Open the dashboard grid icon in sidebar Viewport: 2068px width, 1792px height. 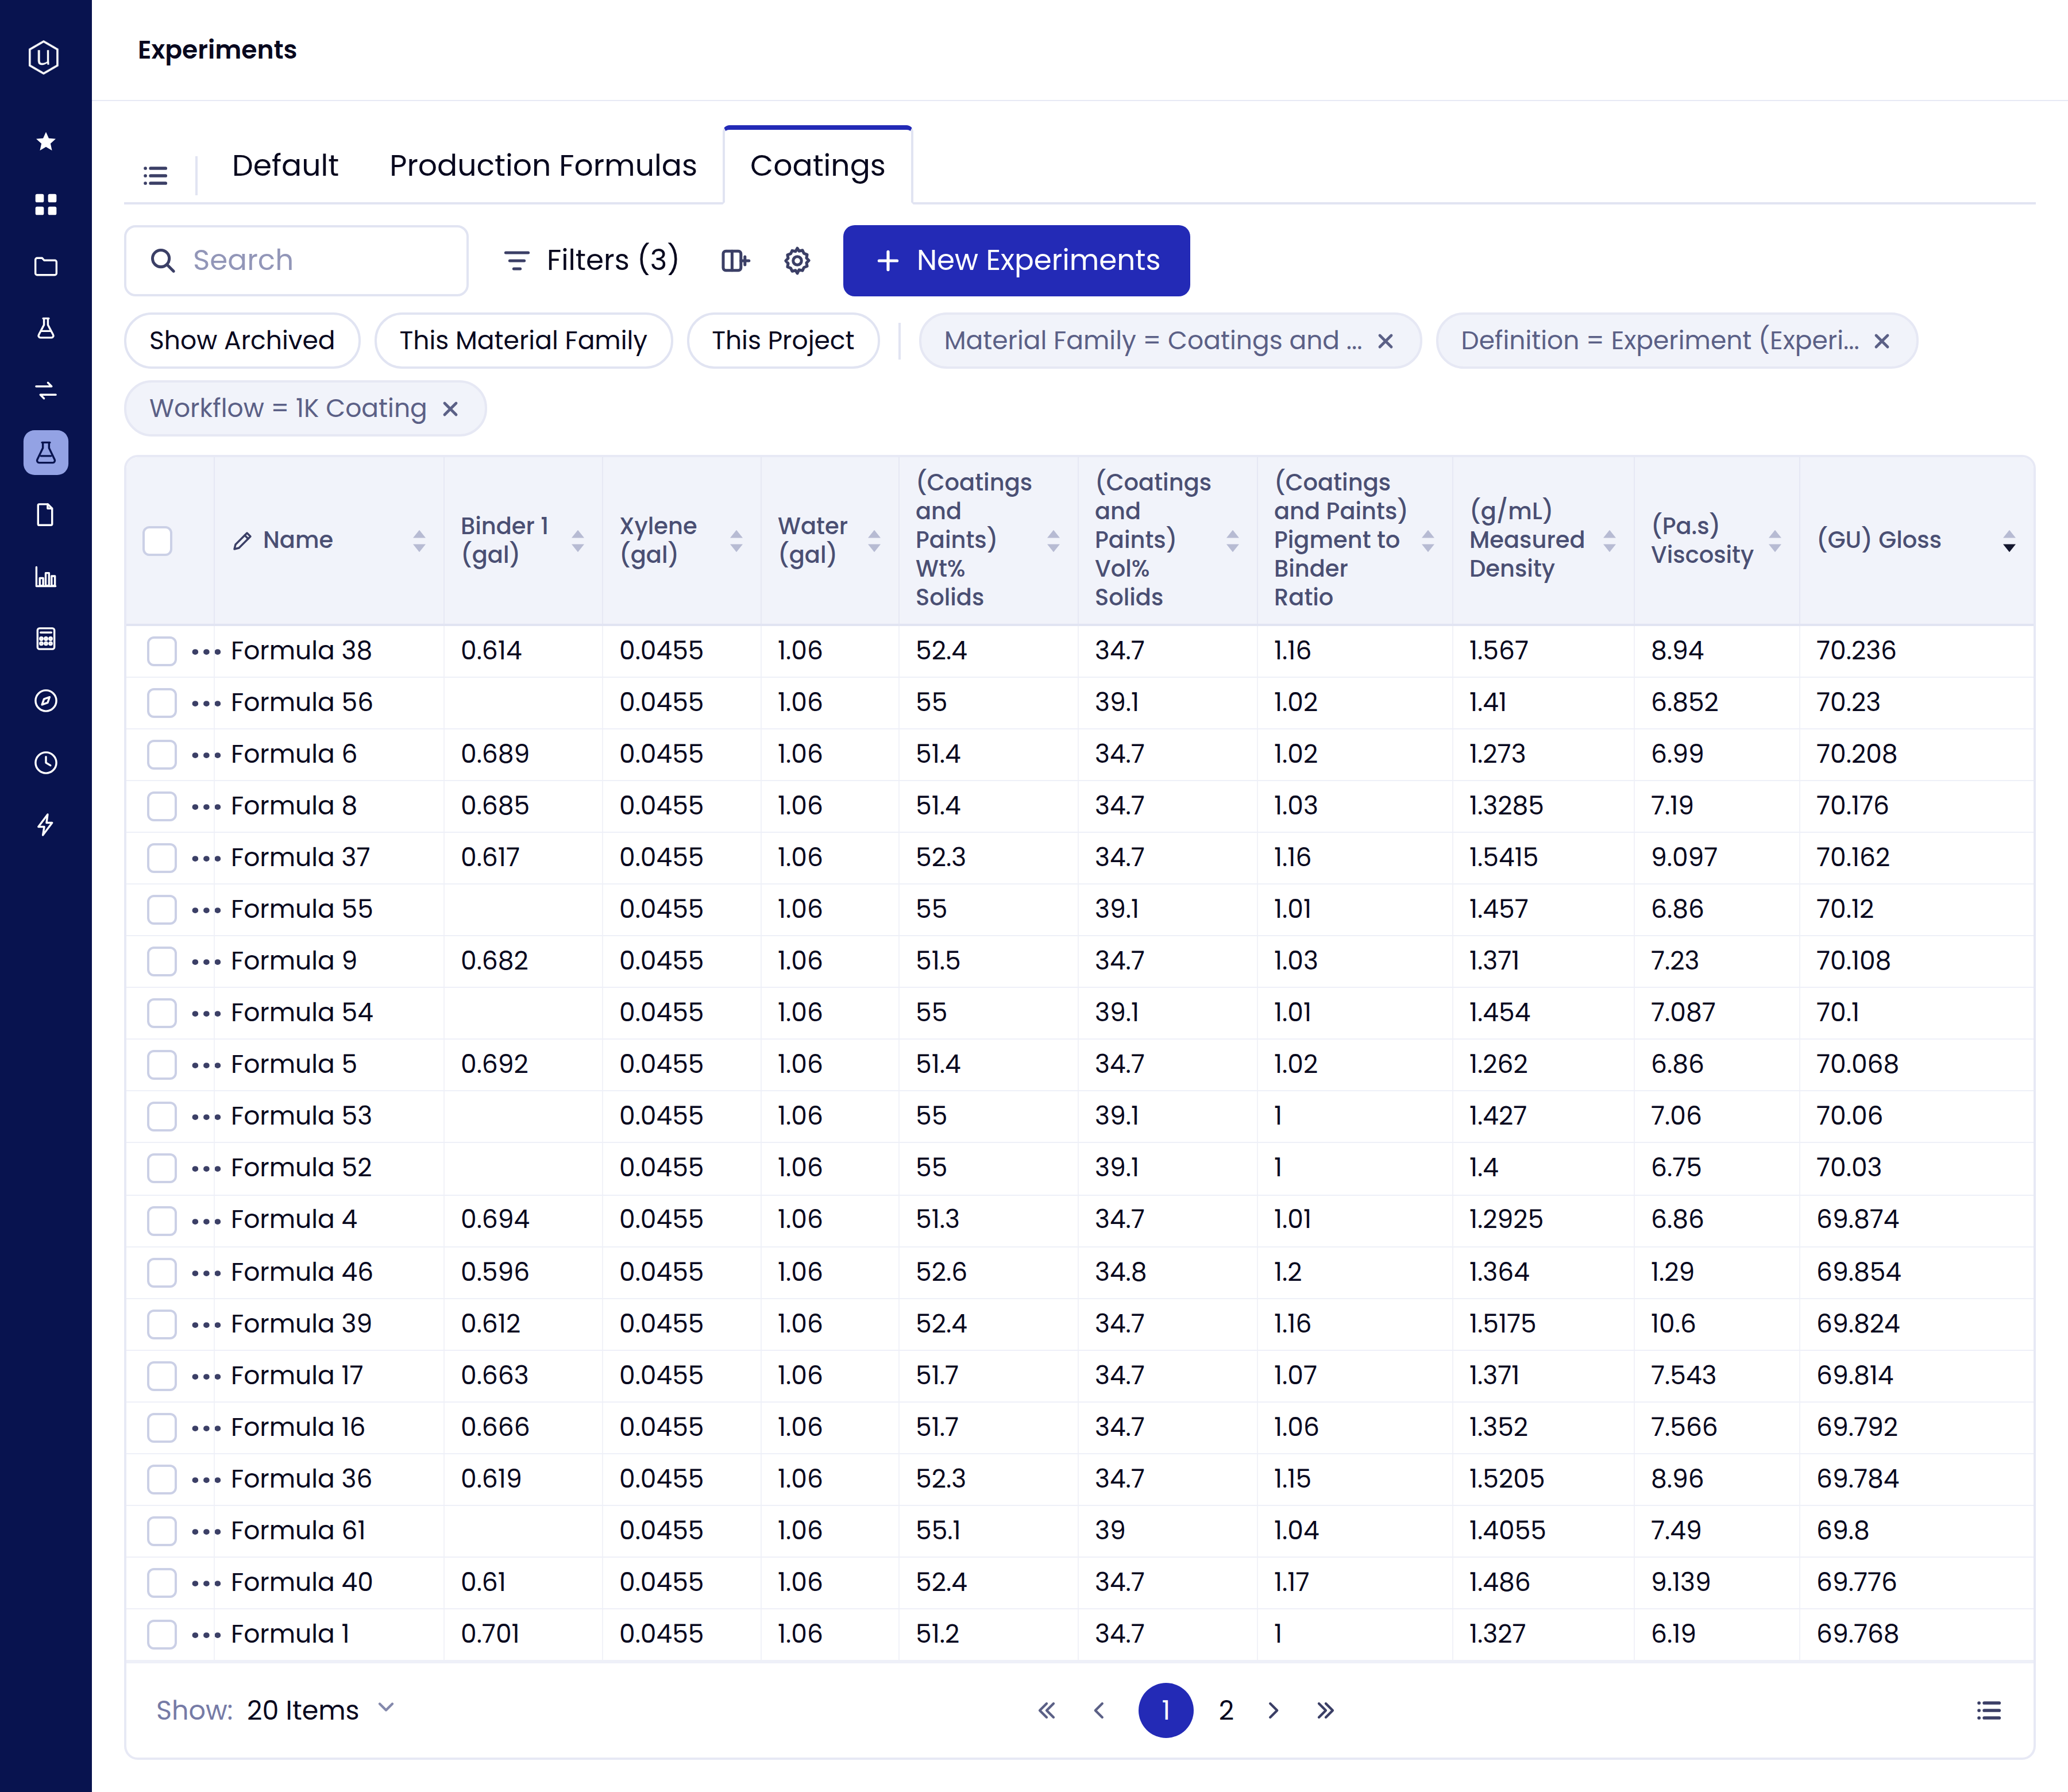click(45, 204)
